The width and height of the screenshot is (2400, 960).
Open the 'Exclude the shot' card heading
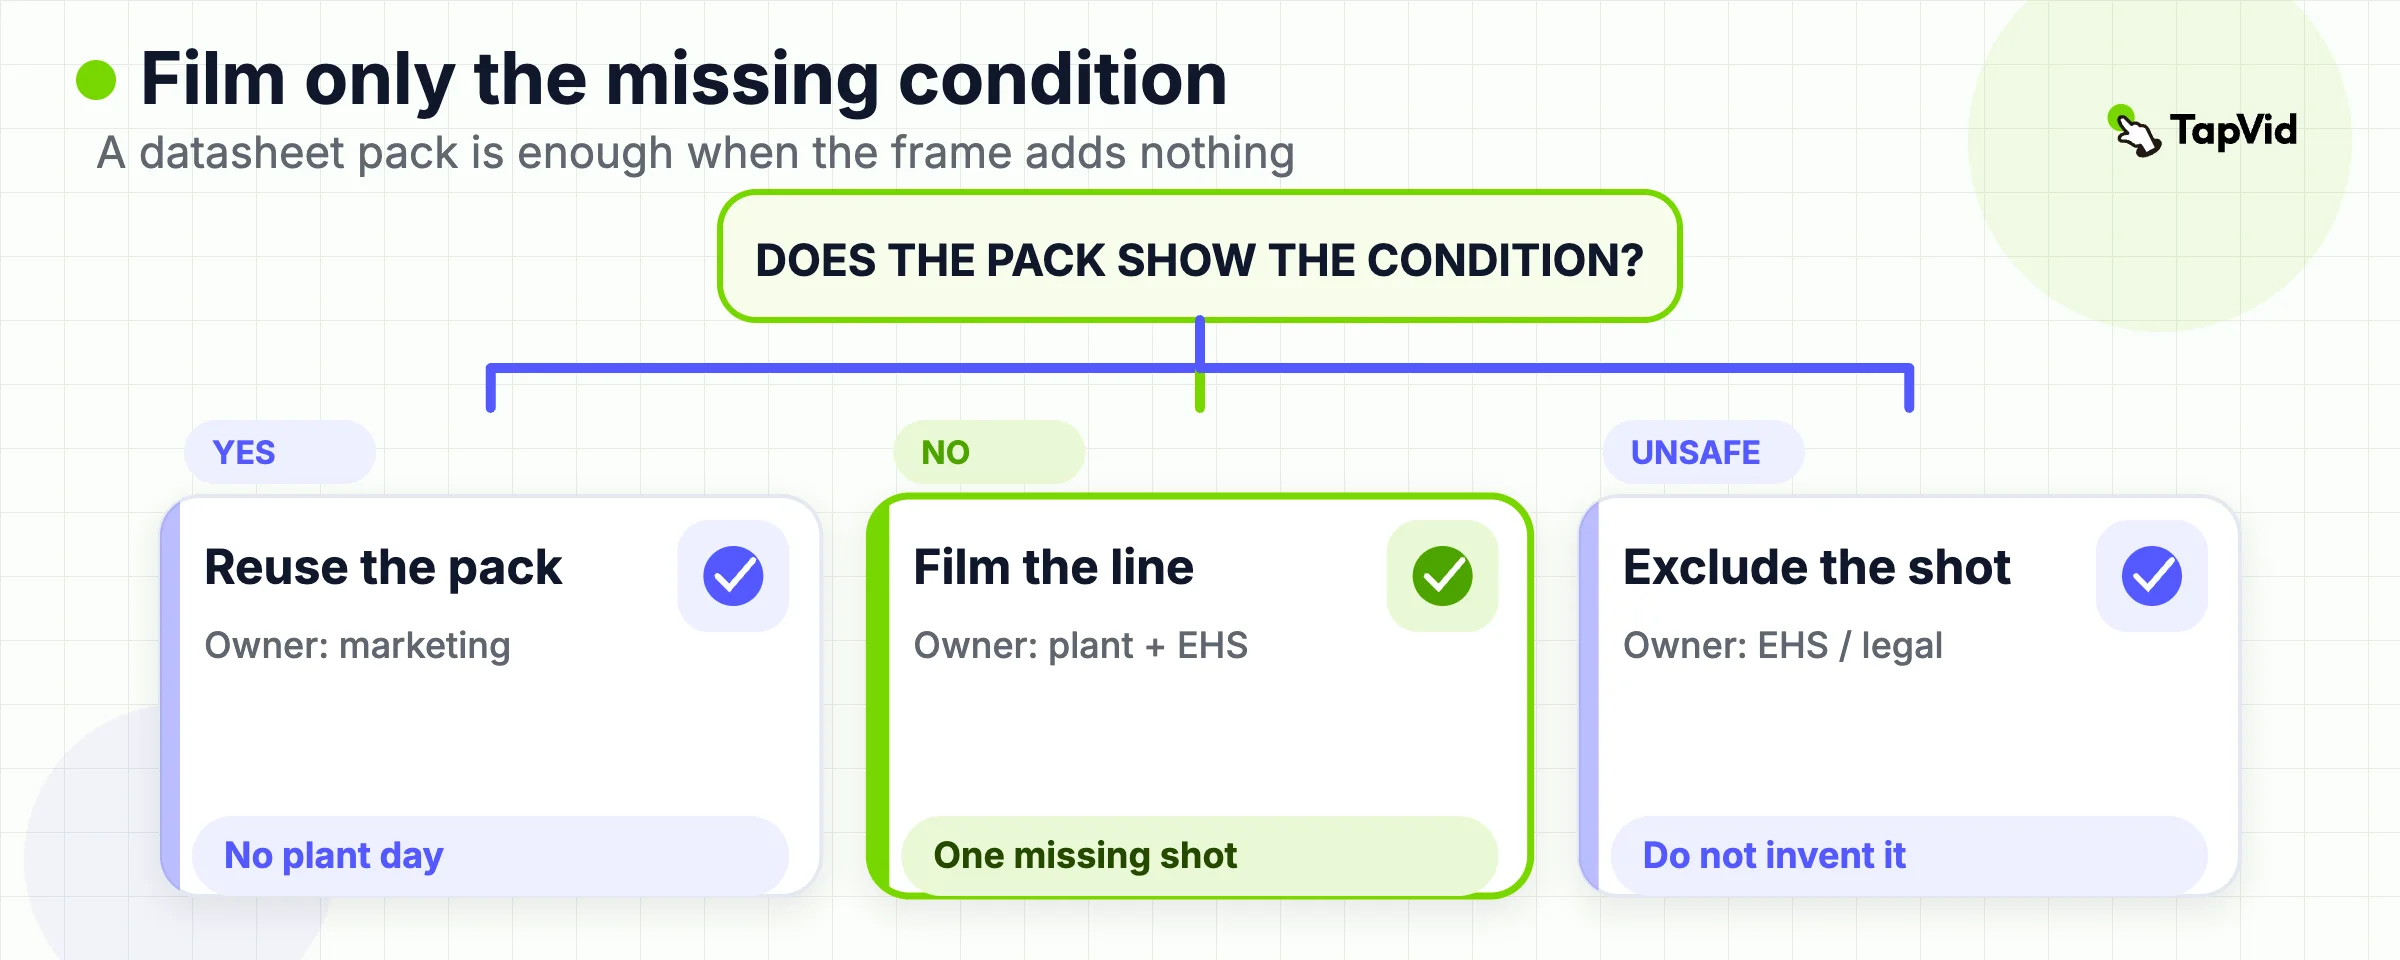1817,568
